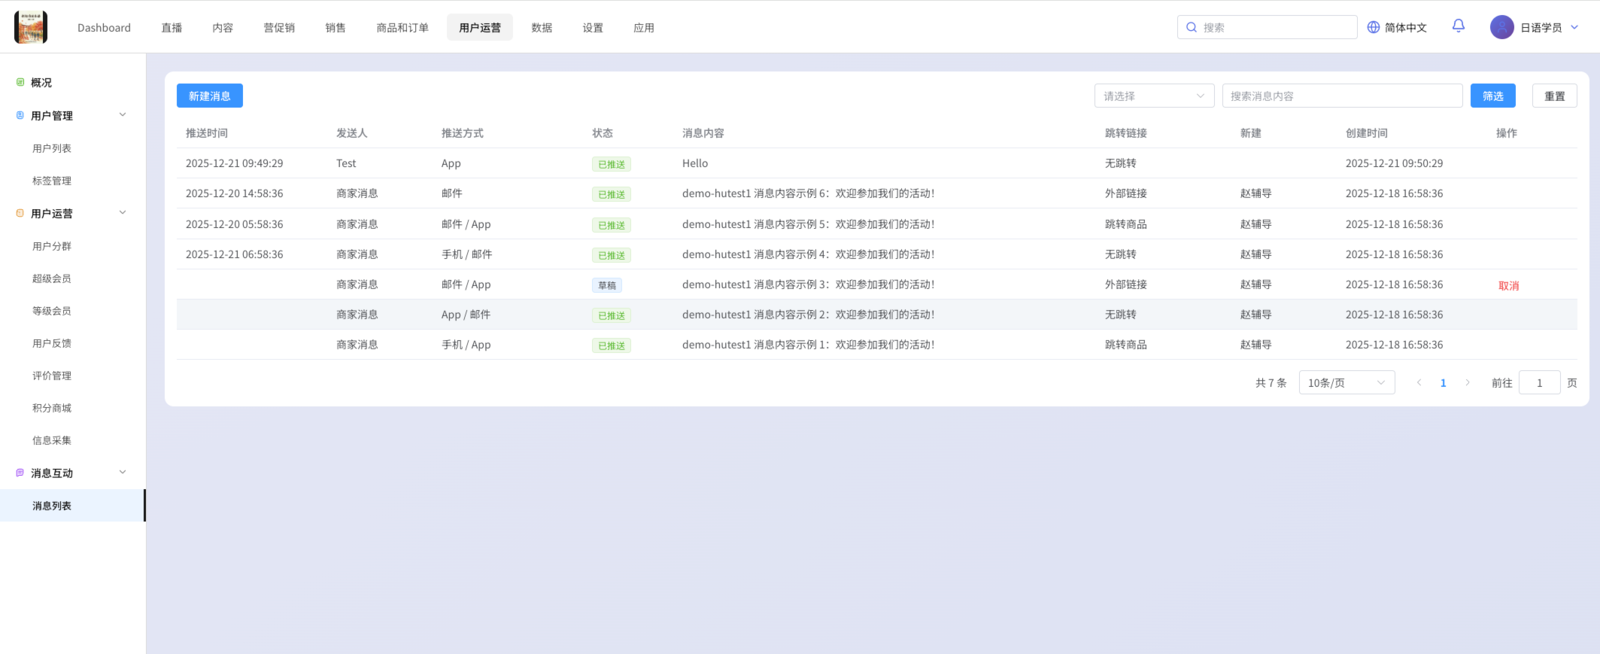Go to next page arrow
The image size is (1600, 654).
click(1467, 383)
